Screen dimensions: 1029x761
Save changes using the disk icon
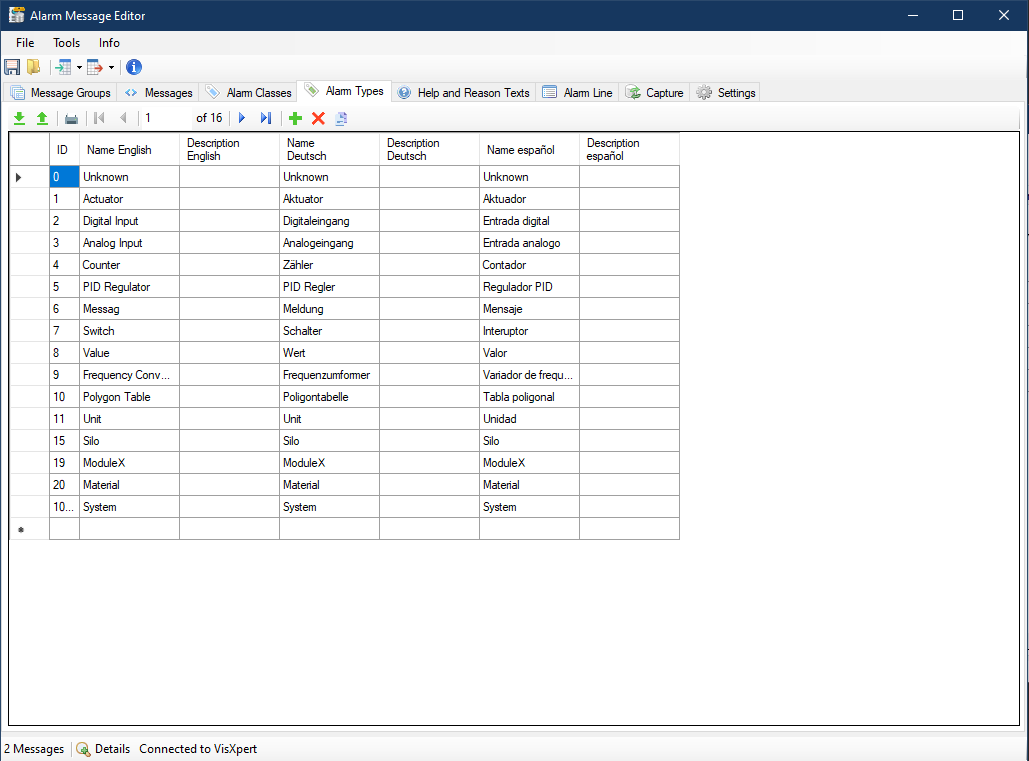pyautogui.click(x=12, y=67)
